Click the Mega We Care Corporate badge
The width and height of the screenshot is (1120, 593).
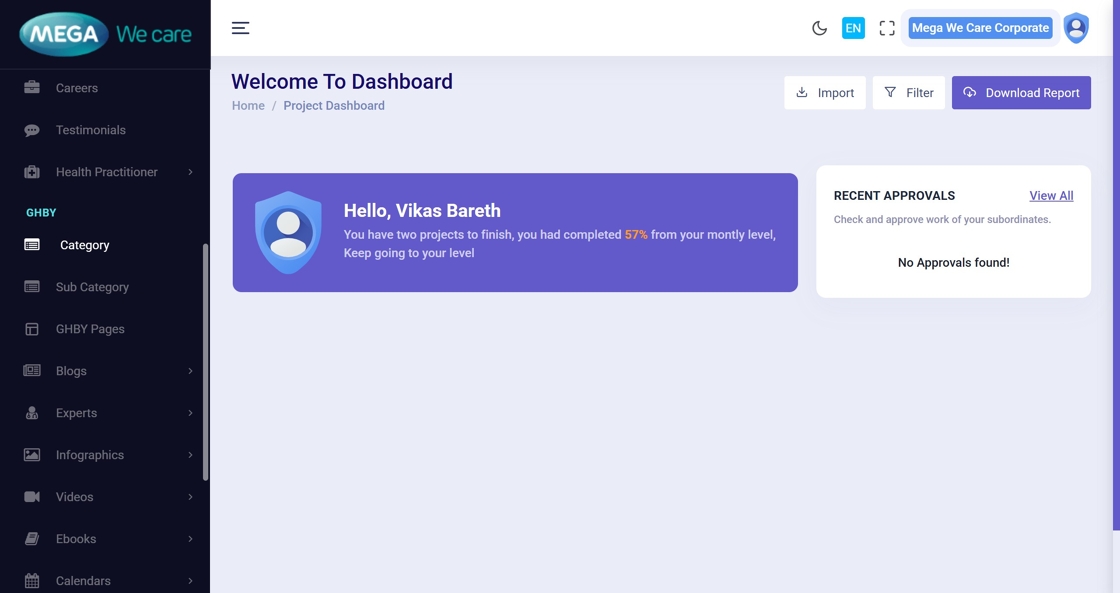(x=980, y=28)
